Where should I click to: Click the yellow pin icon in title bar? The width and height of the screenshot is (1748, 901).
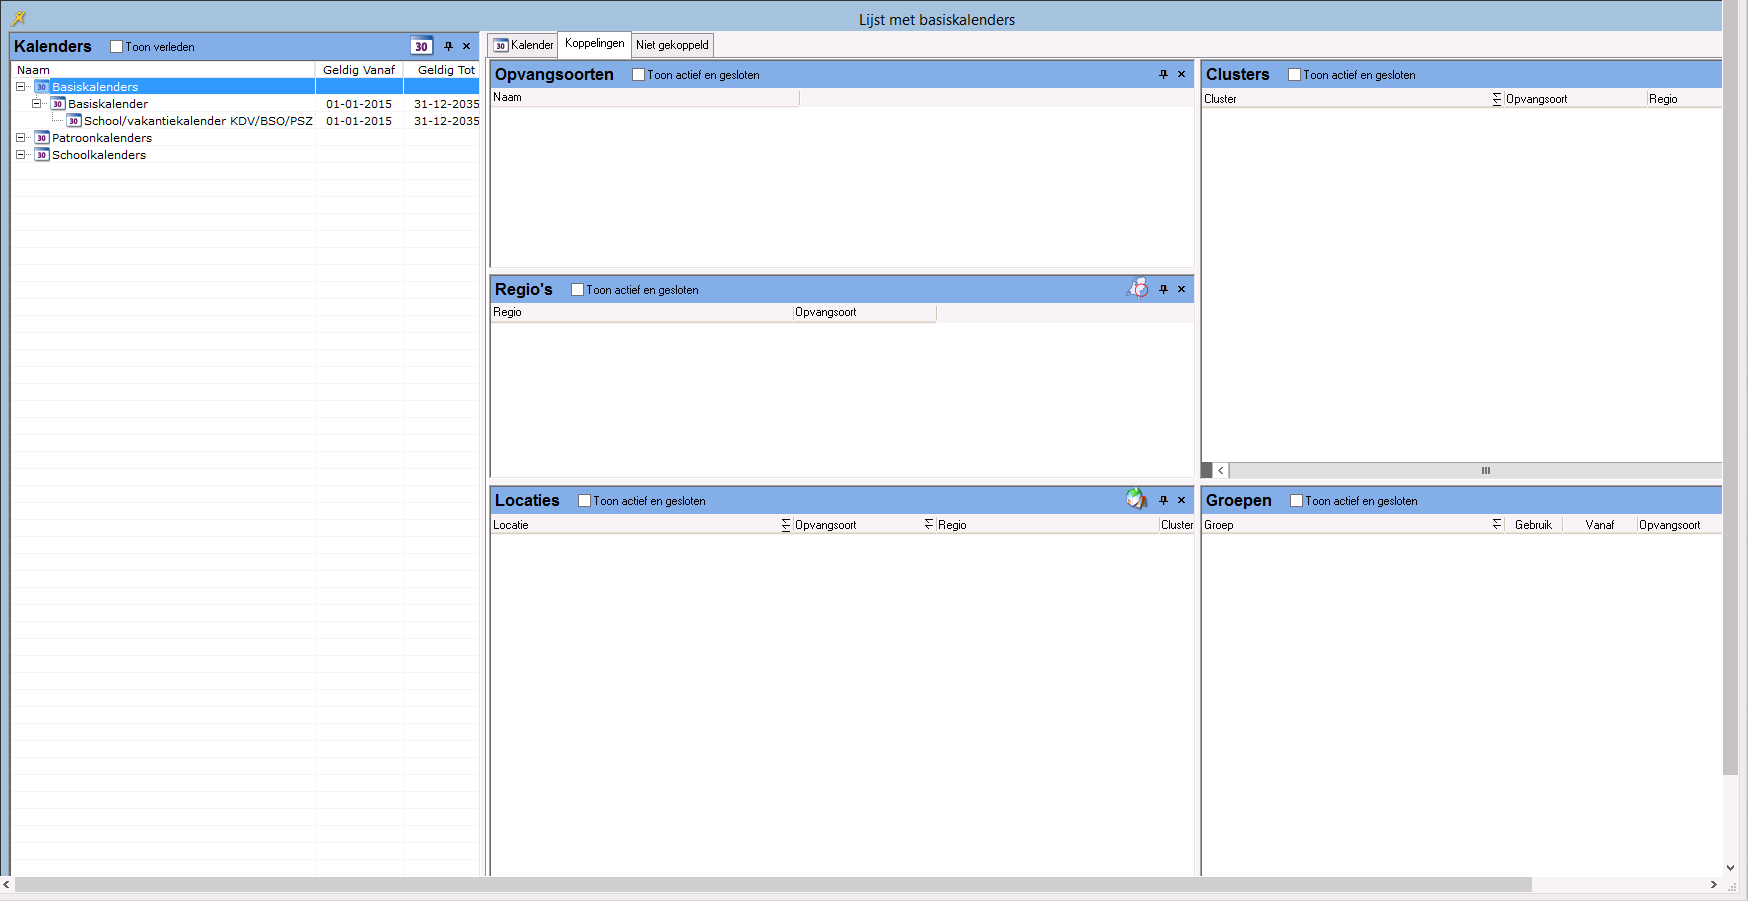click(18, 18)
